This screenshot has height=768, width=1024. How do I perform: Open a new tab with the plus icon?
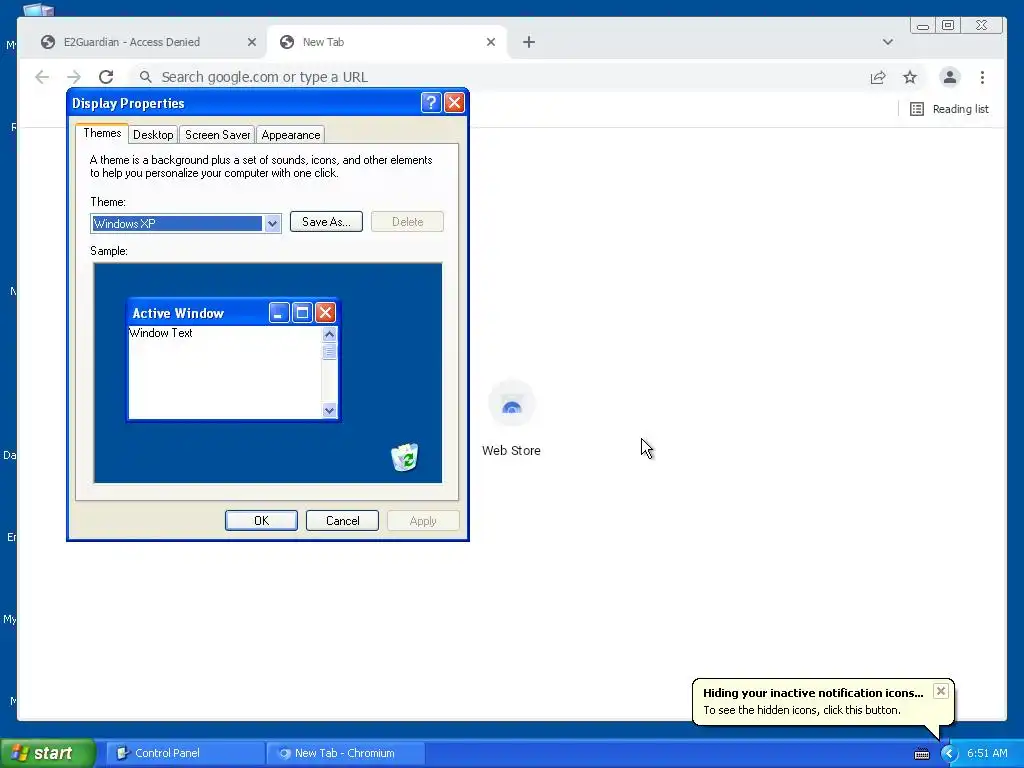529,42
